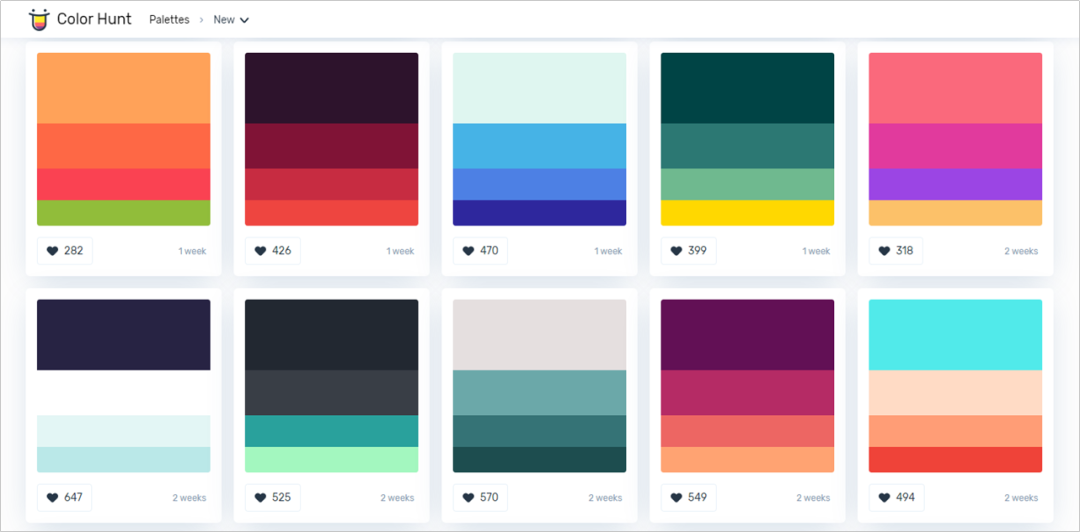Click the yellow swatch in the dark green palette
Viewport: 1080px width, 532px height.
coord(747,213)
